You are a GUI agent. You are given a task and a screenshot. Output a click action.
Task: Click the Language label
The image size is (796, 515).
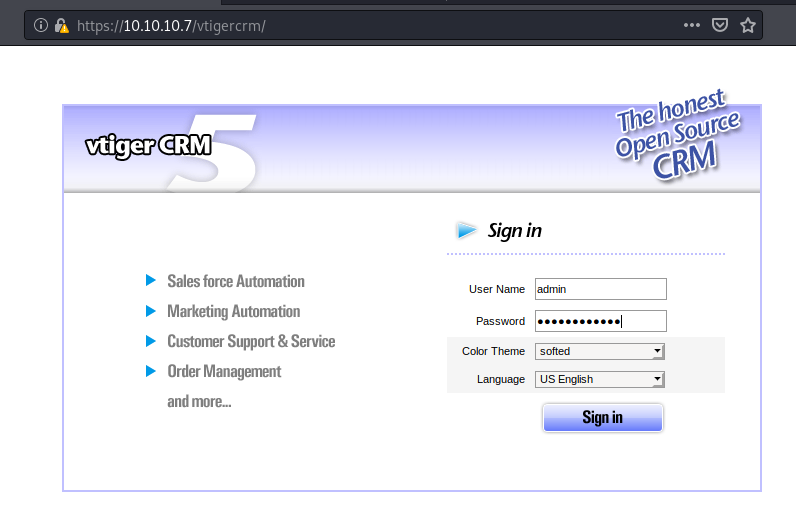pyautogui.click(x=501, y=379)
